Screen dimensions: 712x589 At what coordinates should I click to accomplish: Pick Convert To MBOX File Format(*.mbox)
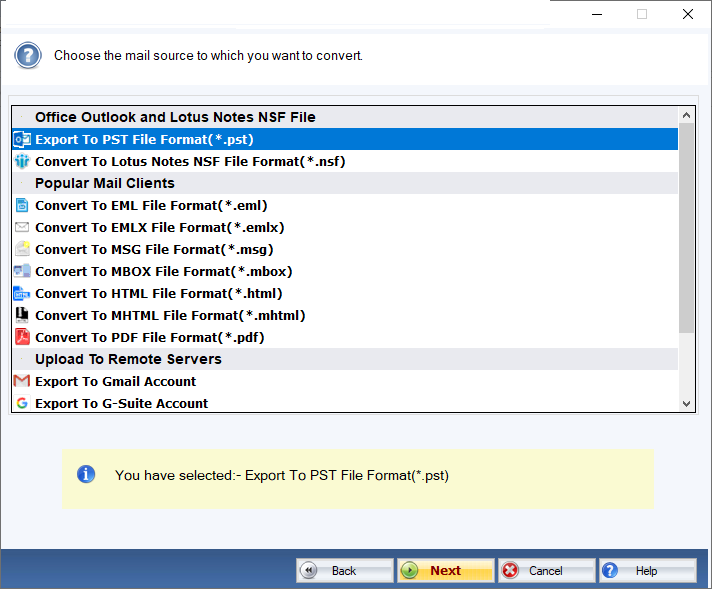tap(345, 271)
